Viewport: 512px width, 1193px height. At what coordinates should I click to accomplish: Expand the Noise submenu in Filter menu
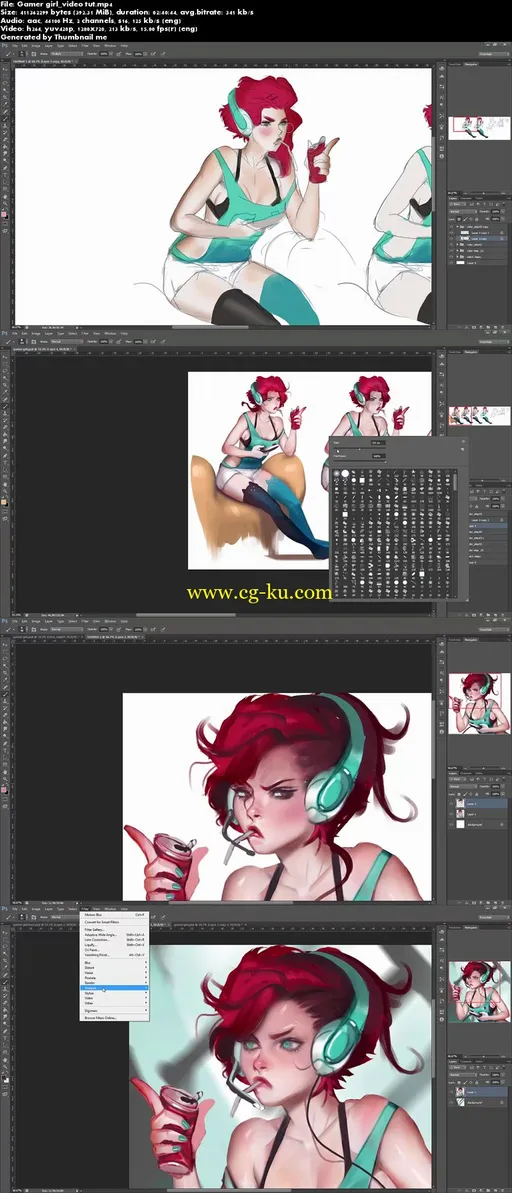coord(114,972)
